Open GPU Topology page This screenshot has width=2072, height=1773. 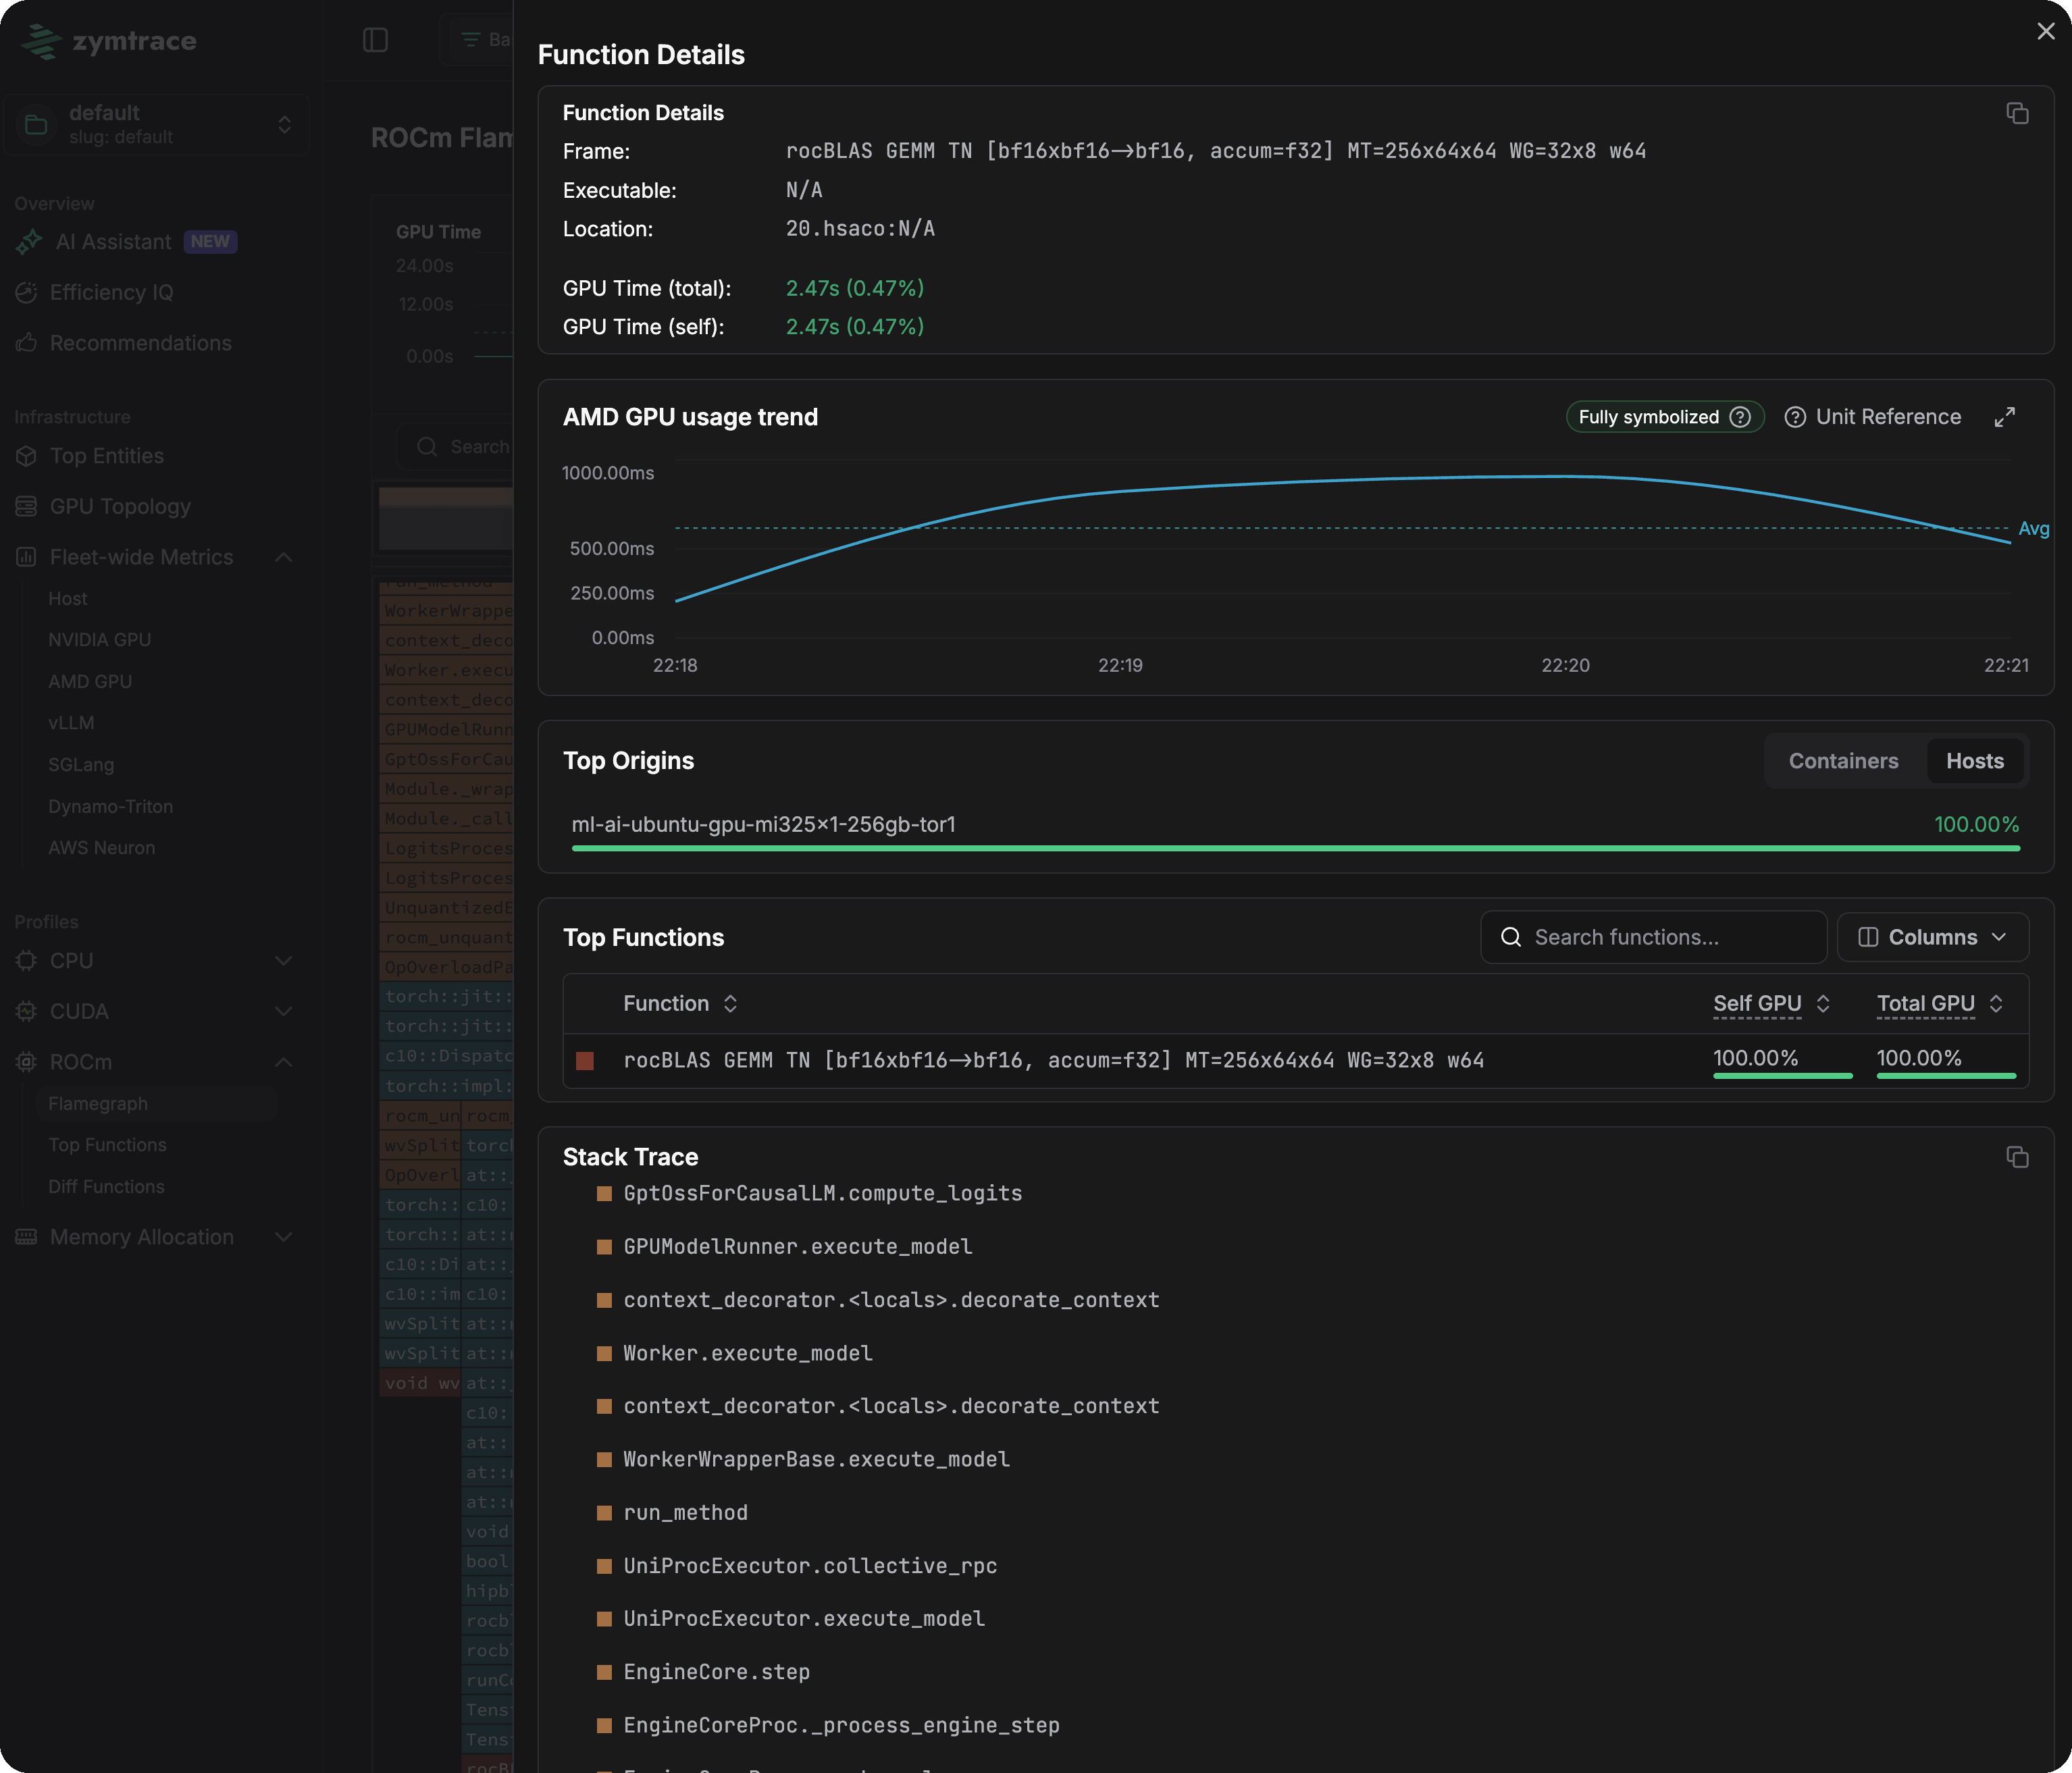[120, 507]
